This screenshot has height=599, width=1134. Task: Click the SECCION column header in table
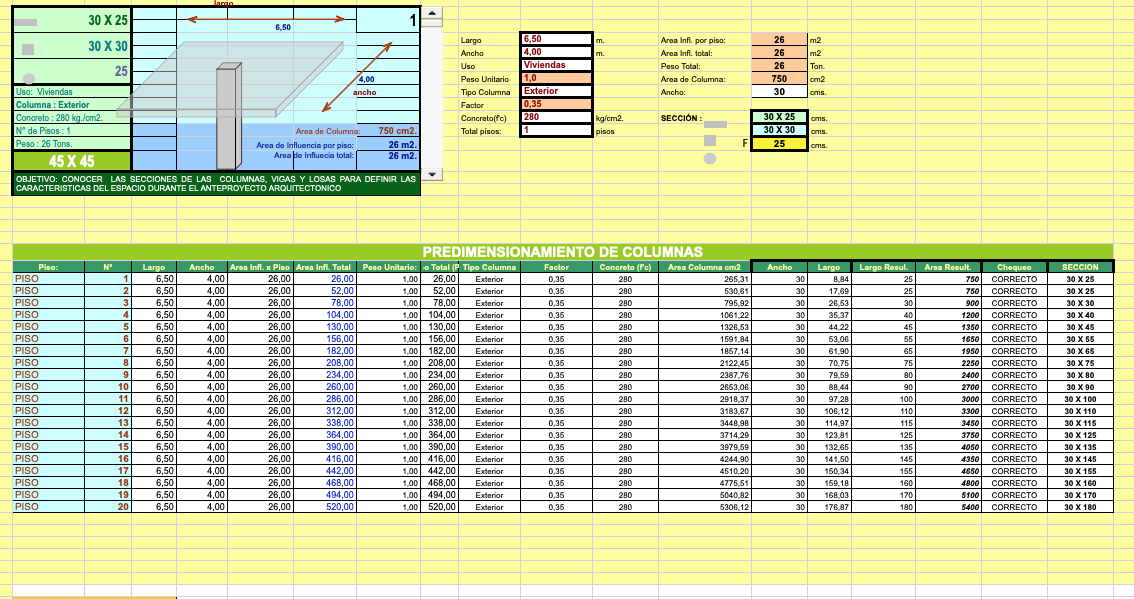[x=1080, y=267]
